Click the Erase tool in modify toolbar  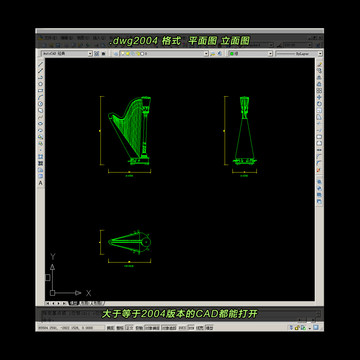(x=319, y=64)
